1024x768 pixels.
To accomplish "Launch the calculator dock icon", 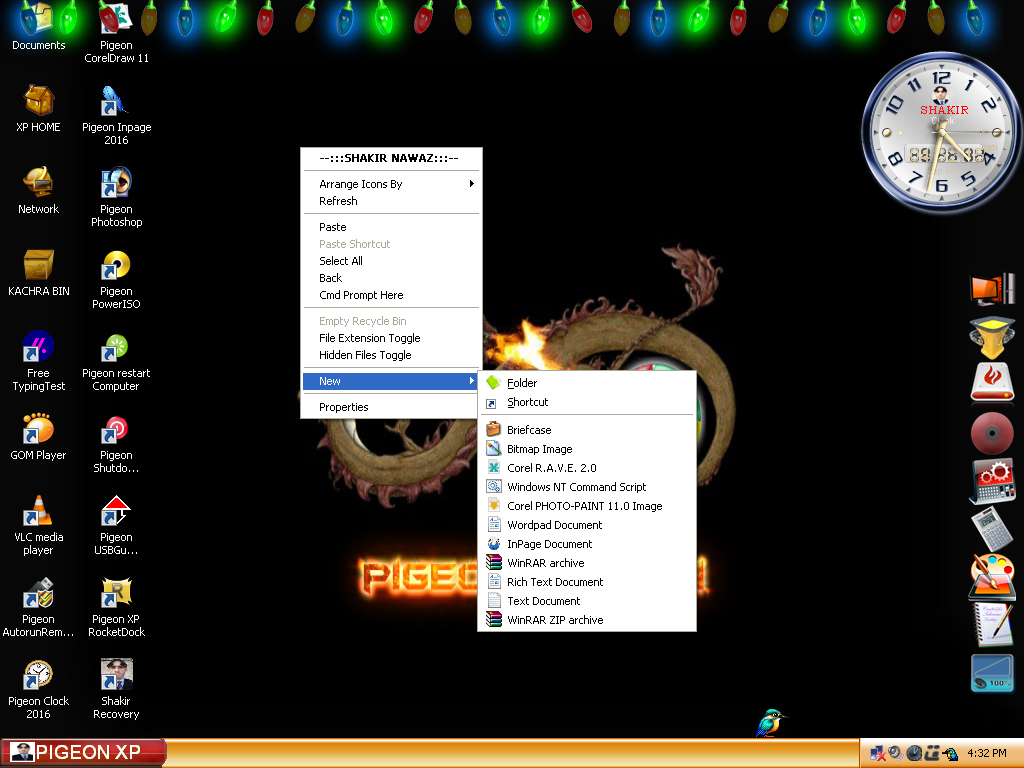I will [x=992, y=529].
